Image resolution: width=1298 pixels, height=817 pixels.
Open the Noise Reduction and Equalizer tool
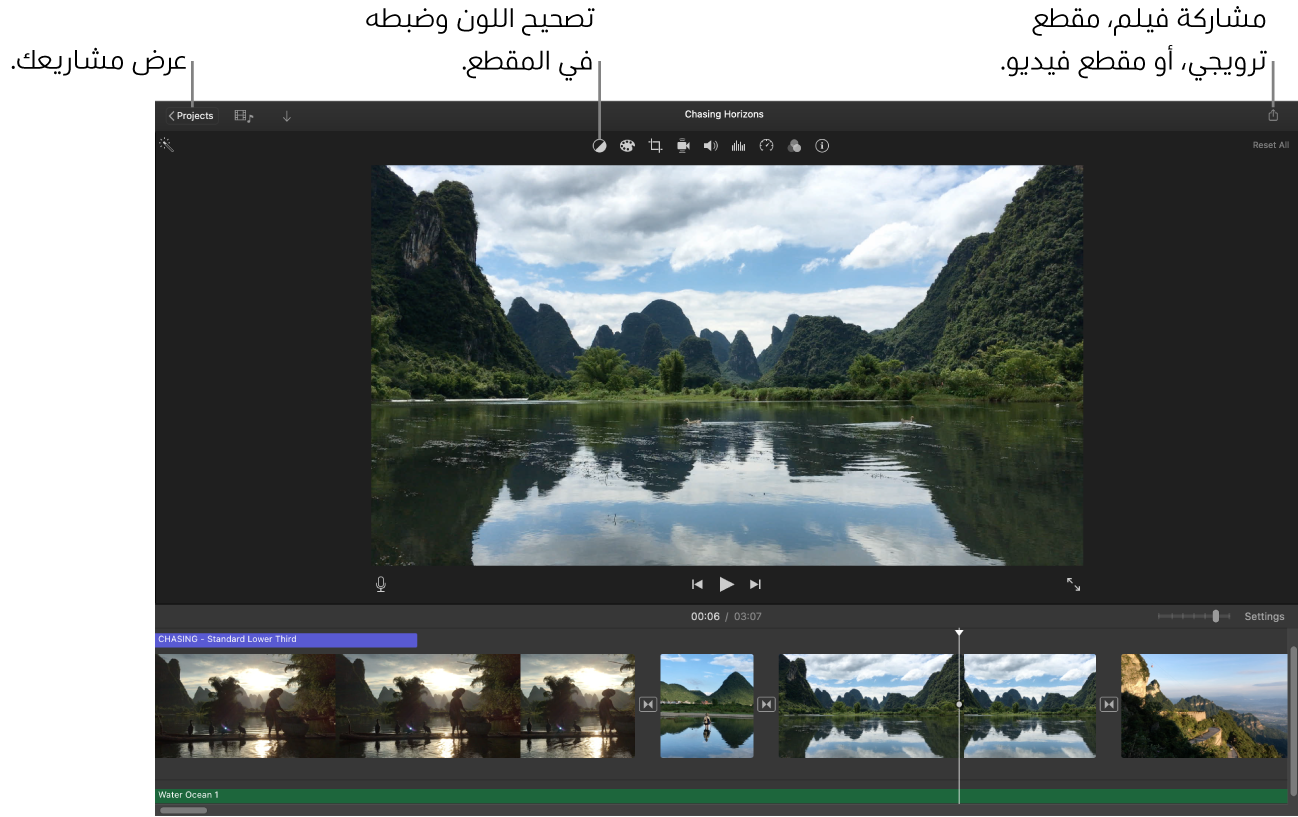coord(738,145)
